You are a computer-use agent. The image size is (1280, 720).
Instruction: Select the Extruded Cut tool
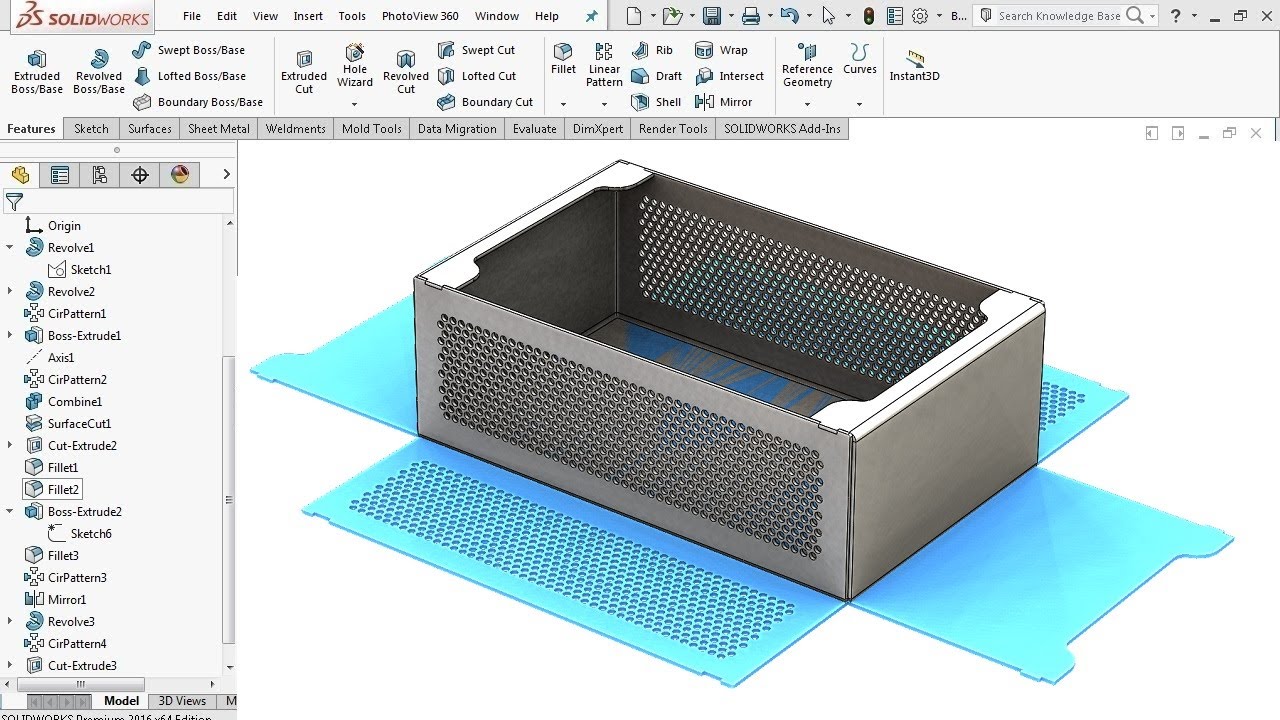pos(304,72)
